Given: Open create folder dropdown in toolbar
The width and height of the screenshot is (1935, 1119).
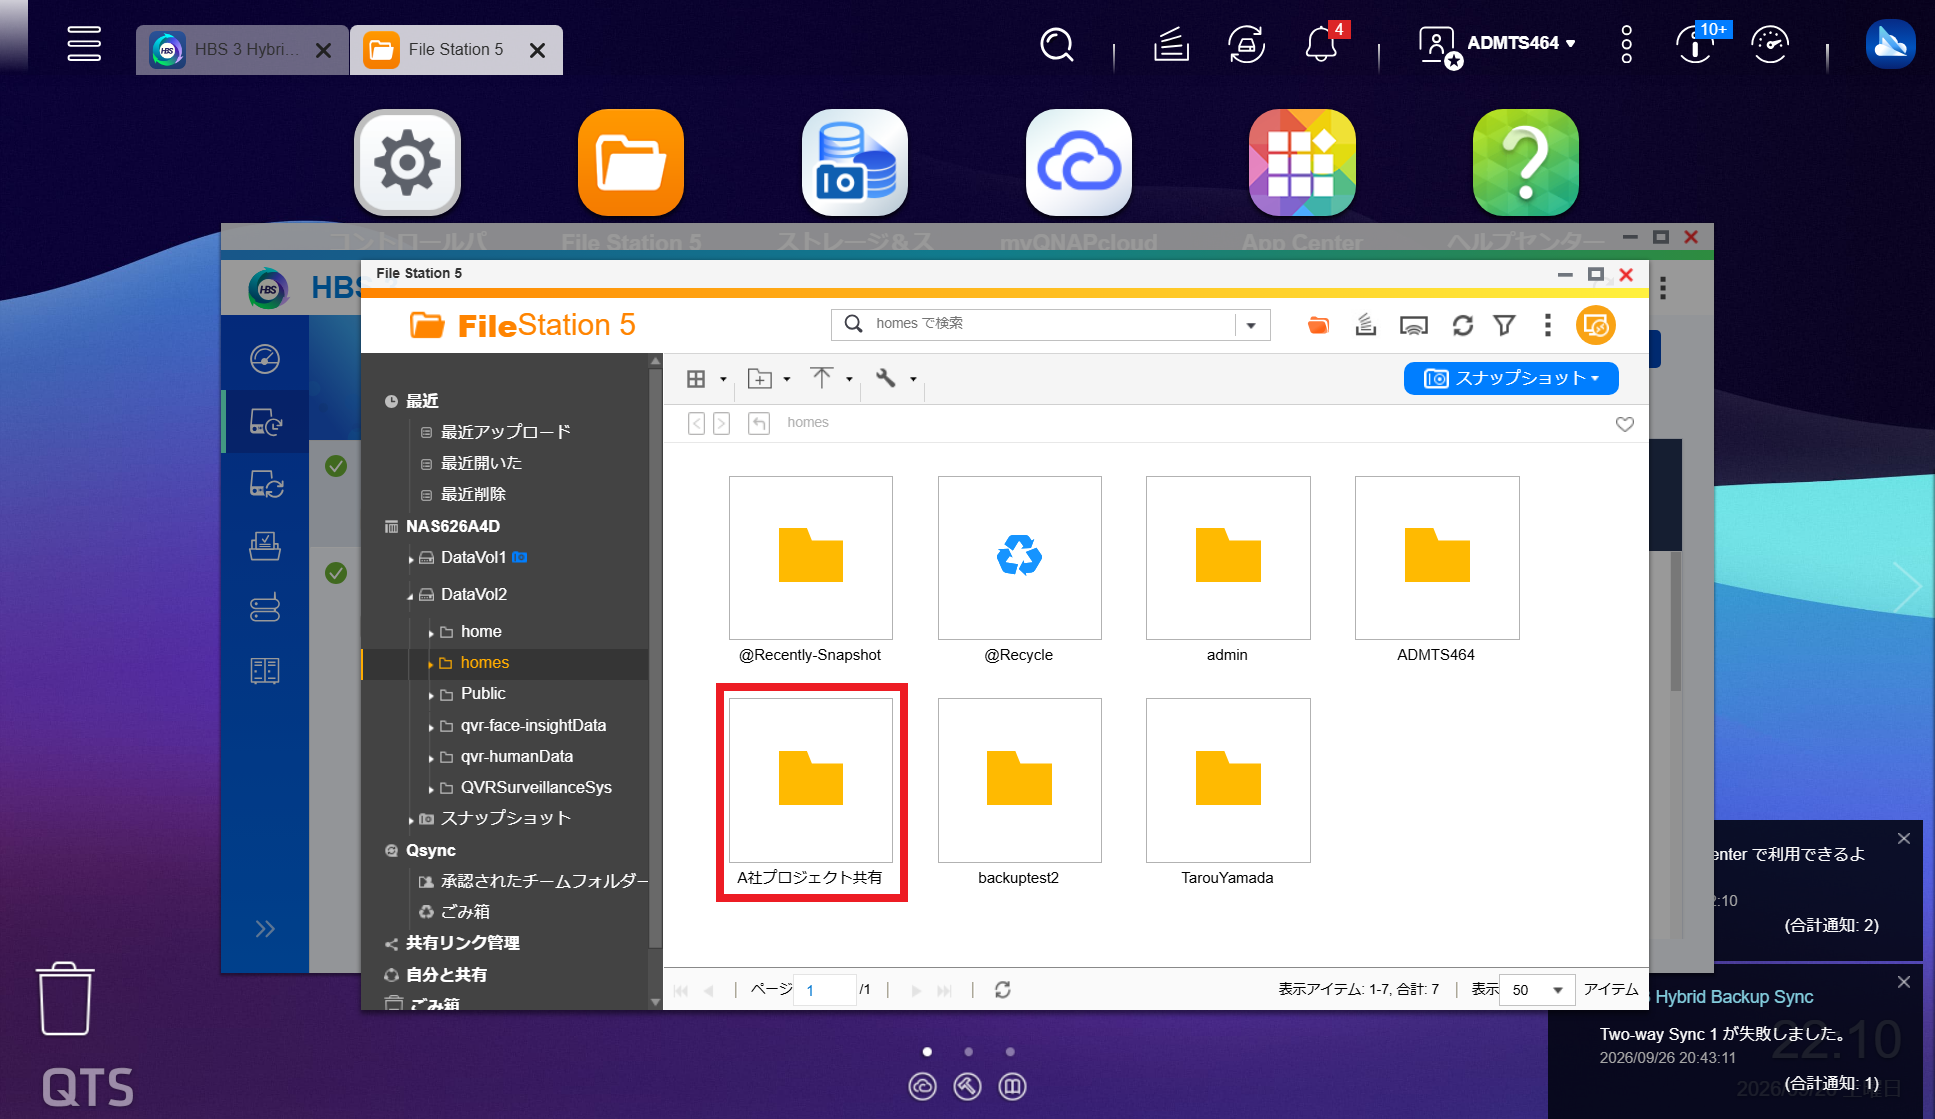Looking at the screenshot, I should point(769,379).
